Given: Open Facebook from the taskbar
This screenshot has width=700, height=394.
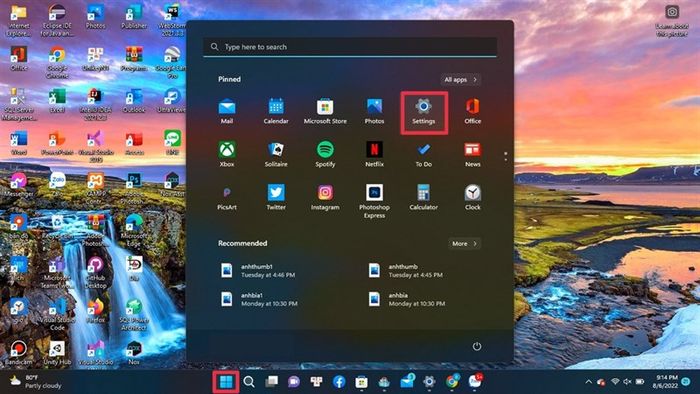Looking at the screenshot, I should click(339, 382).
